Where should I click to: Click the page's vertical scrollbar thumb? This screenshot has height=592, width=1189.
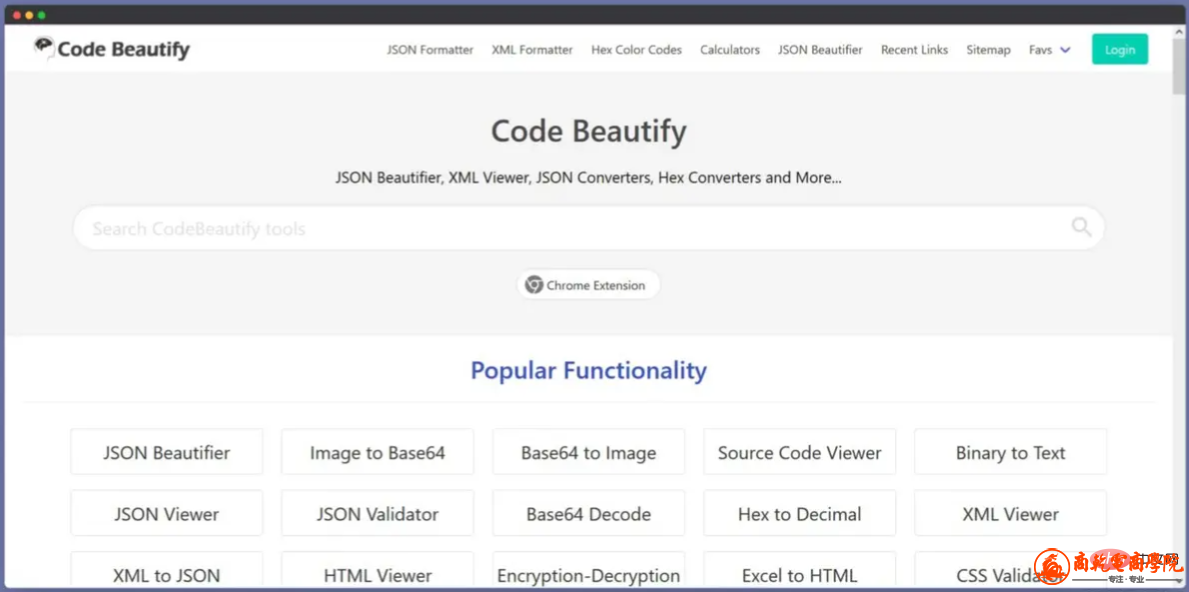pyautogui.click(x=1178, y=68)
